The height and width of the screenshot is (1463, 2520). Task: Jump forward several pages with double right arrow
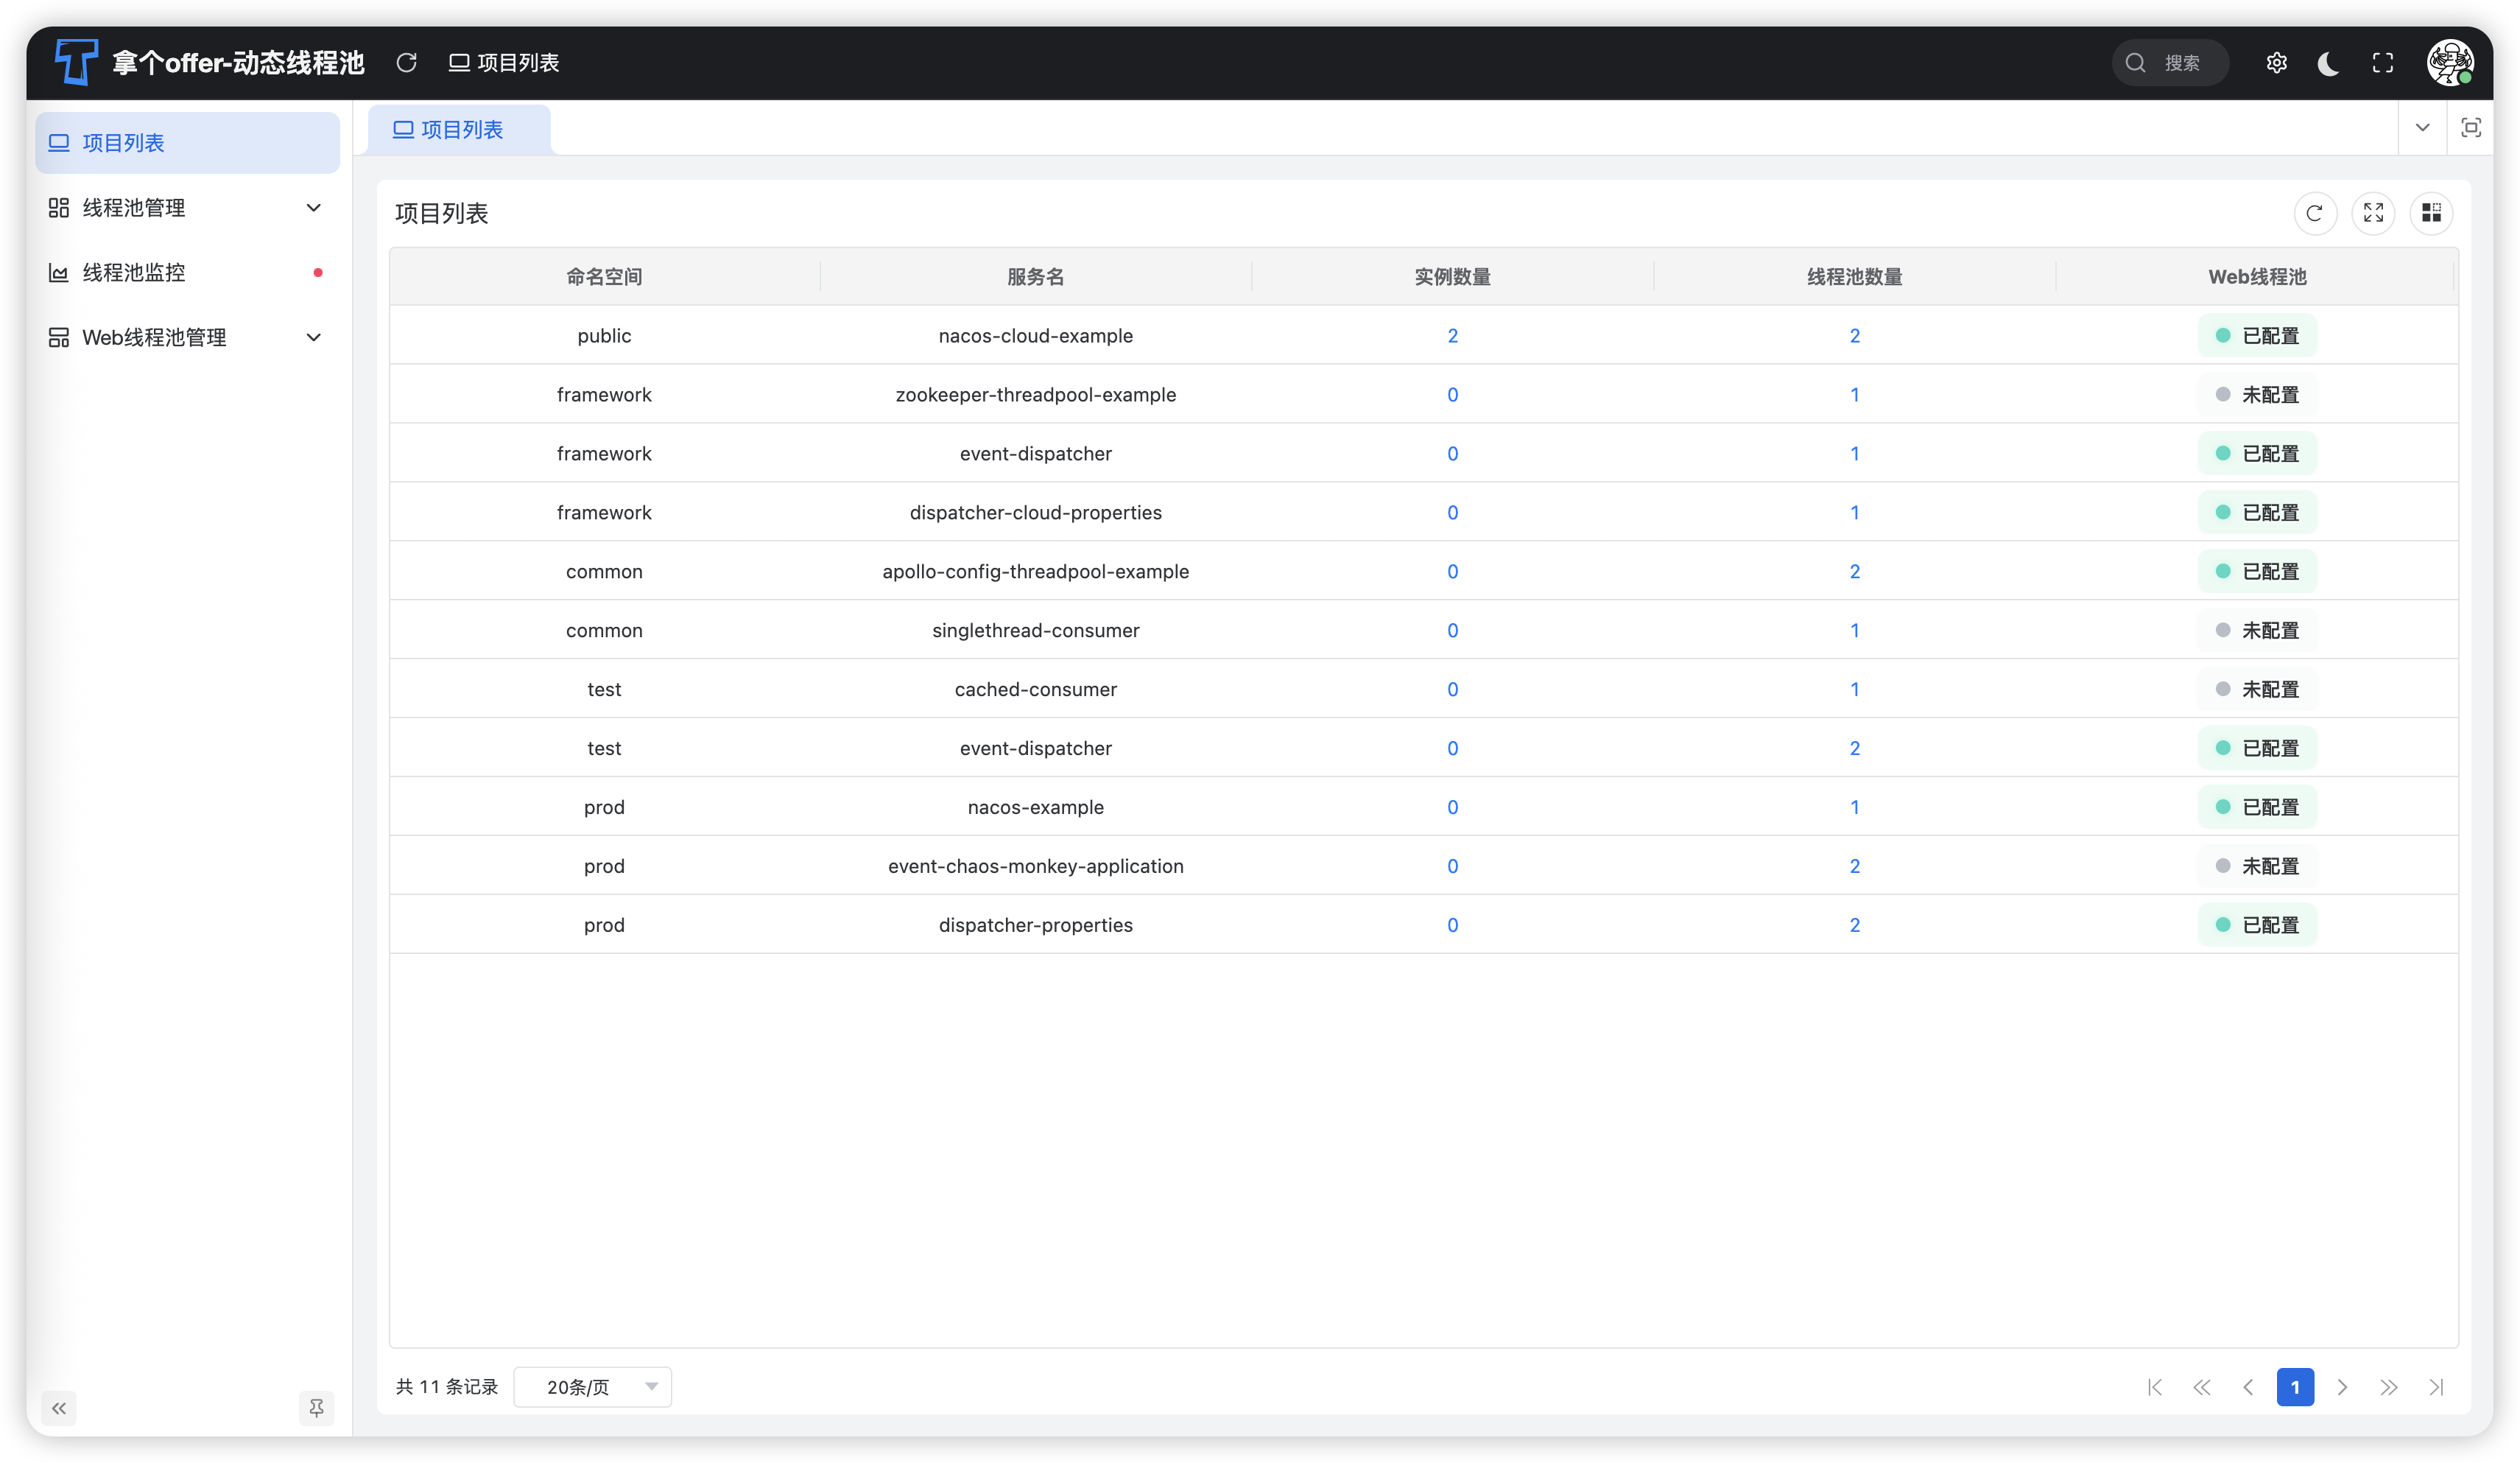2389,1387
